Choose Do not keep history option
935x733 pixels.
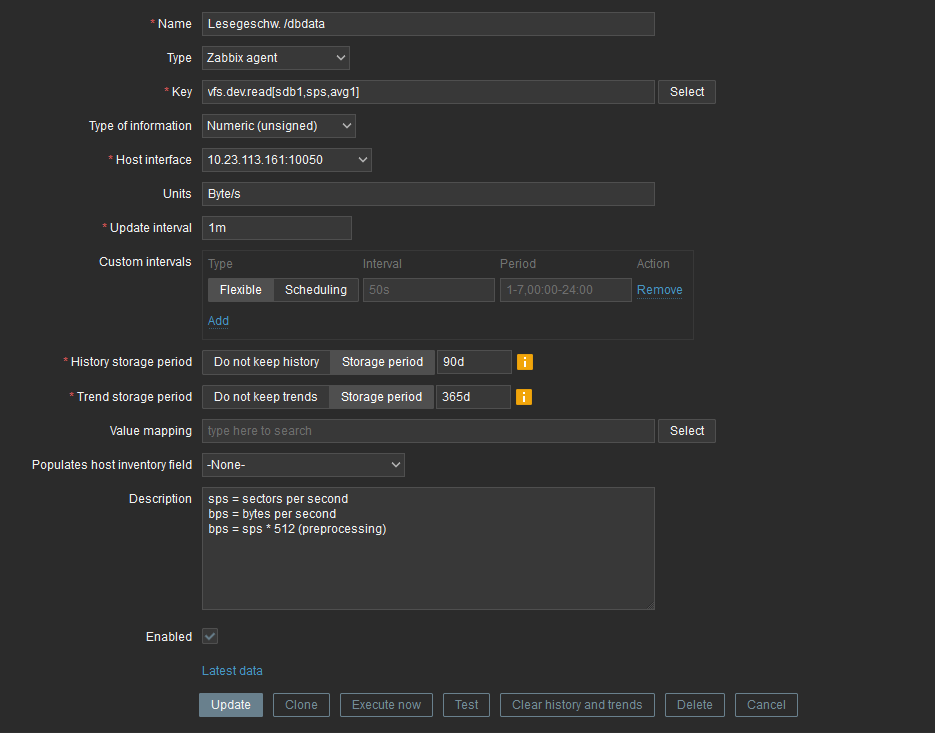(x=266, y=362)
